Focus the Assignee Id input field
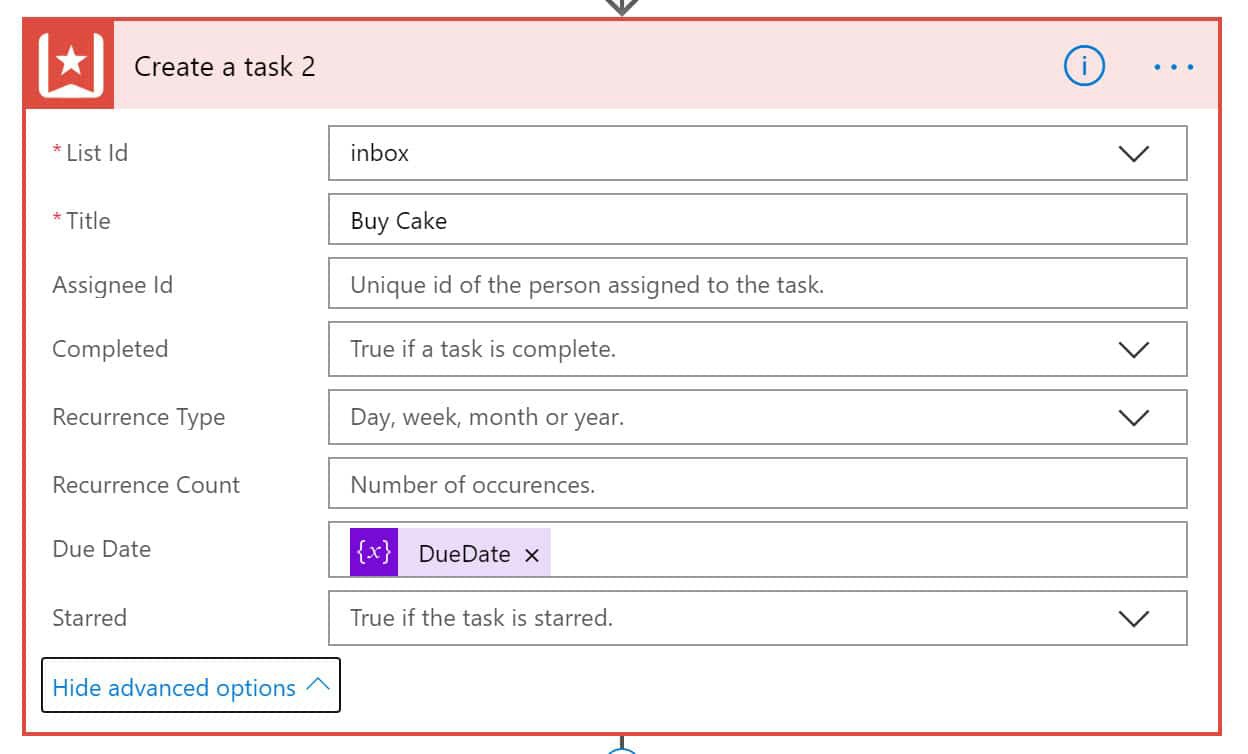The image size is (1248, 754). 757,283
